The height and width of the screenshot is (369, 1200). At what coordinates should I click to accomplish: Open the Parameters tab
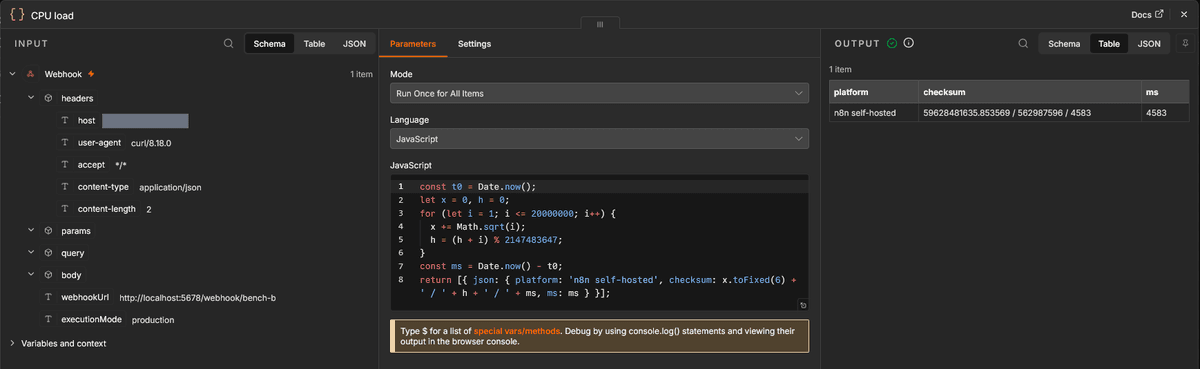[413, 44]
